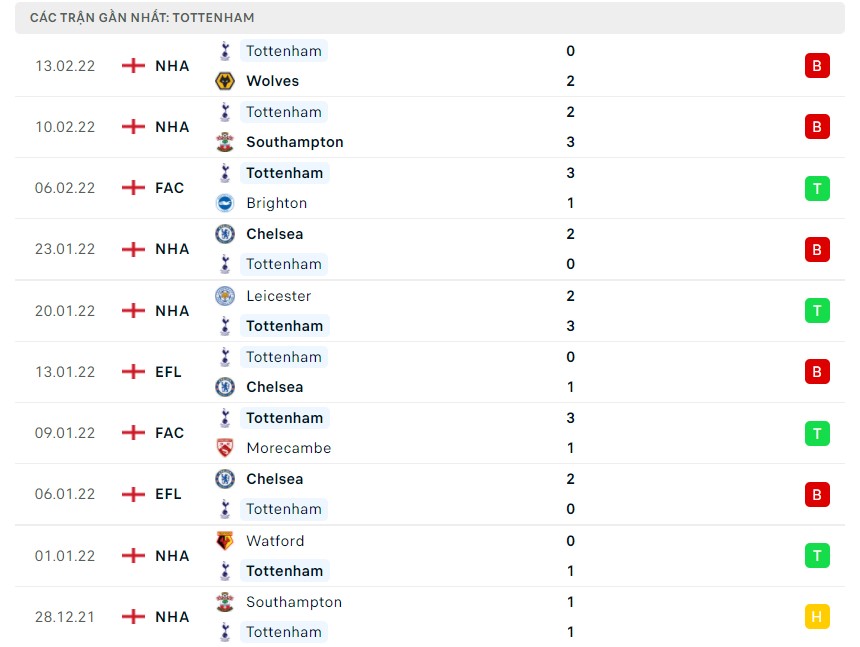Screen dimensions: 860x647
Task: Click England flag on 13.02.22 row
Action: [x=133, y=66]
